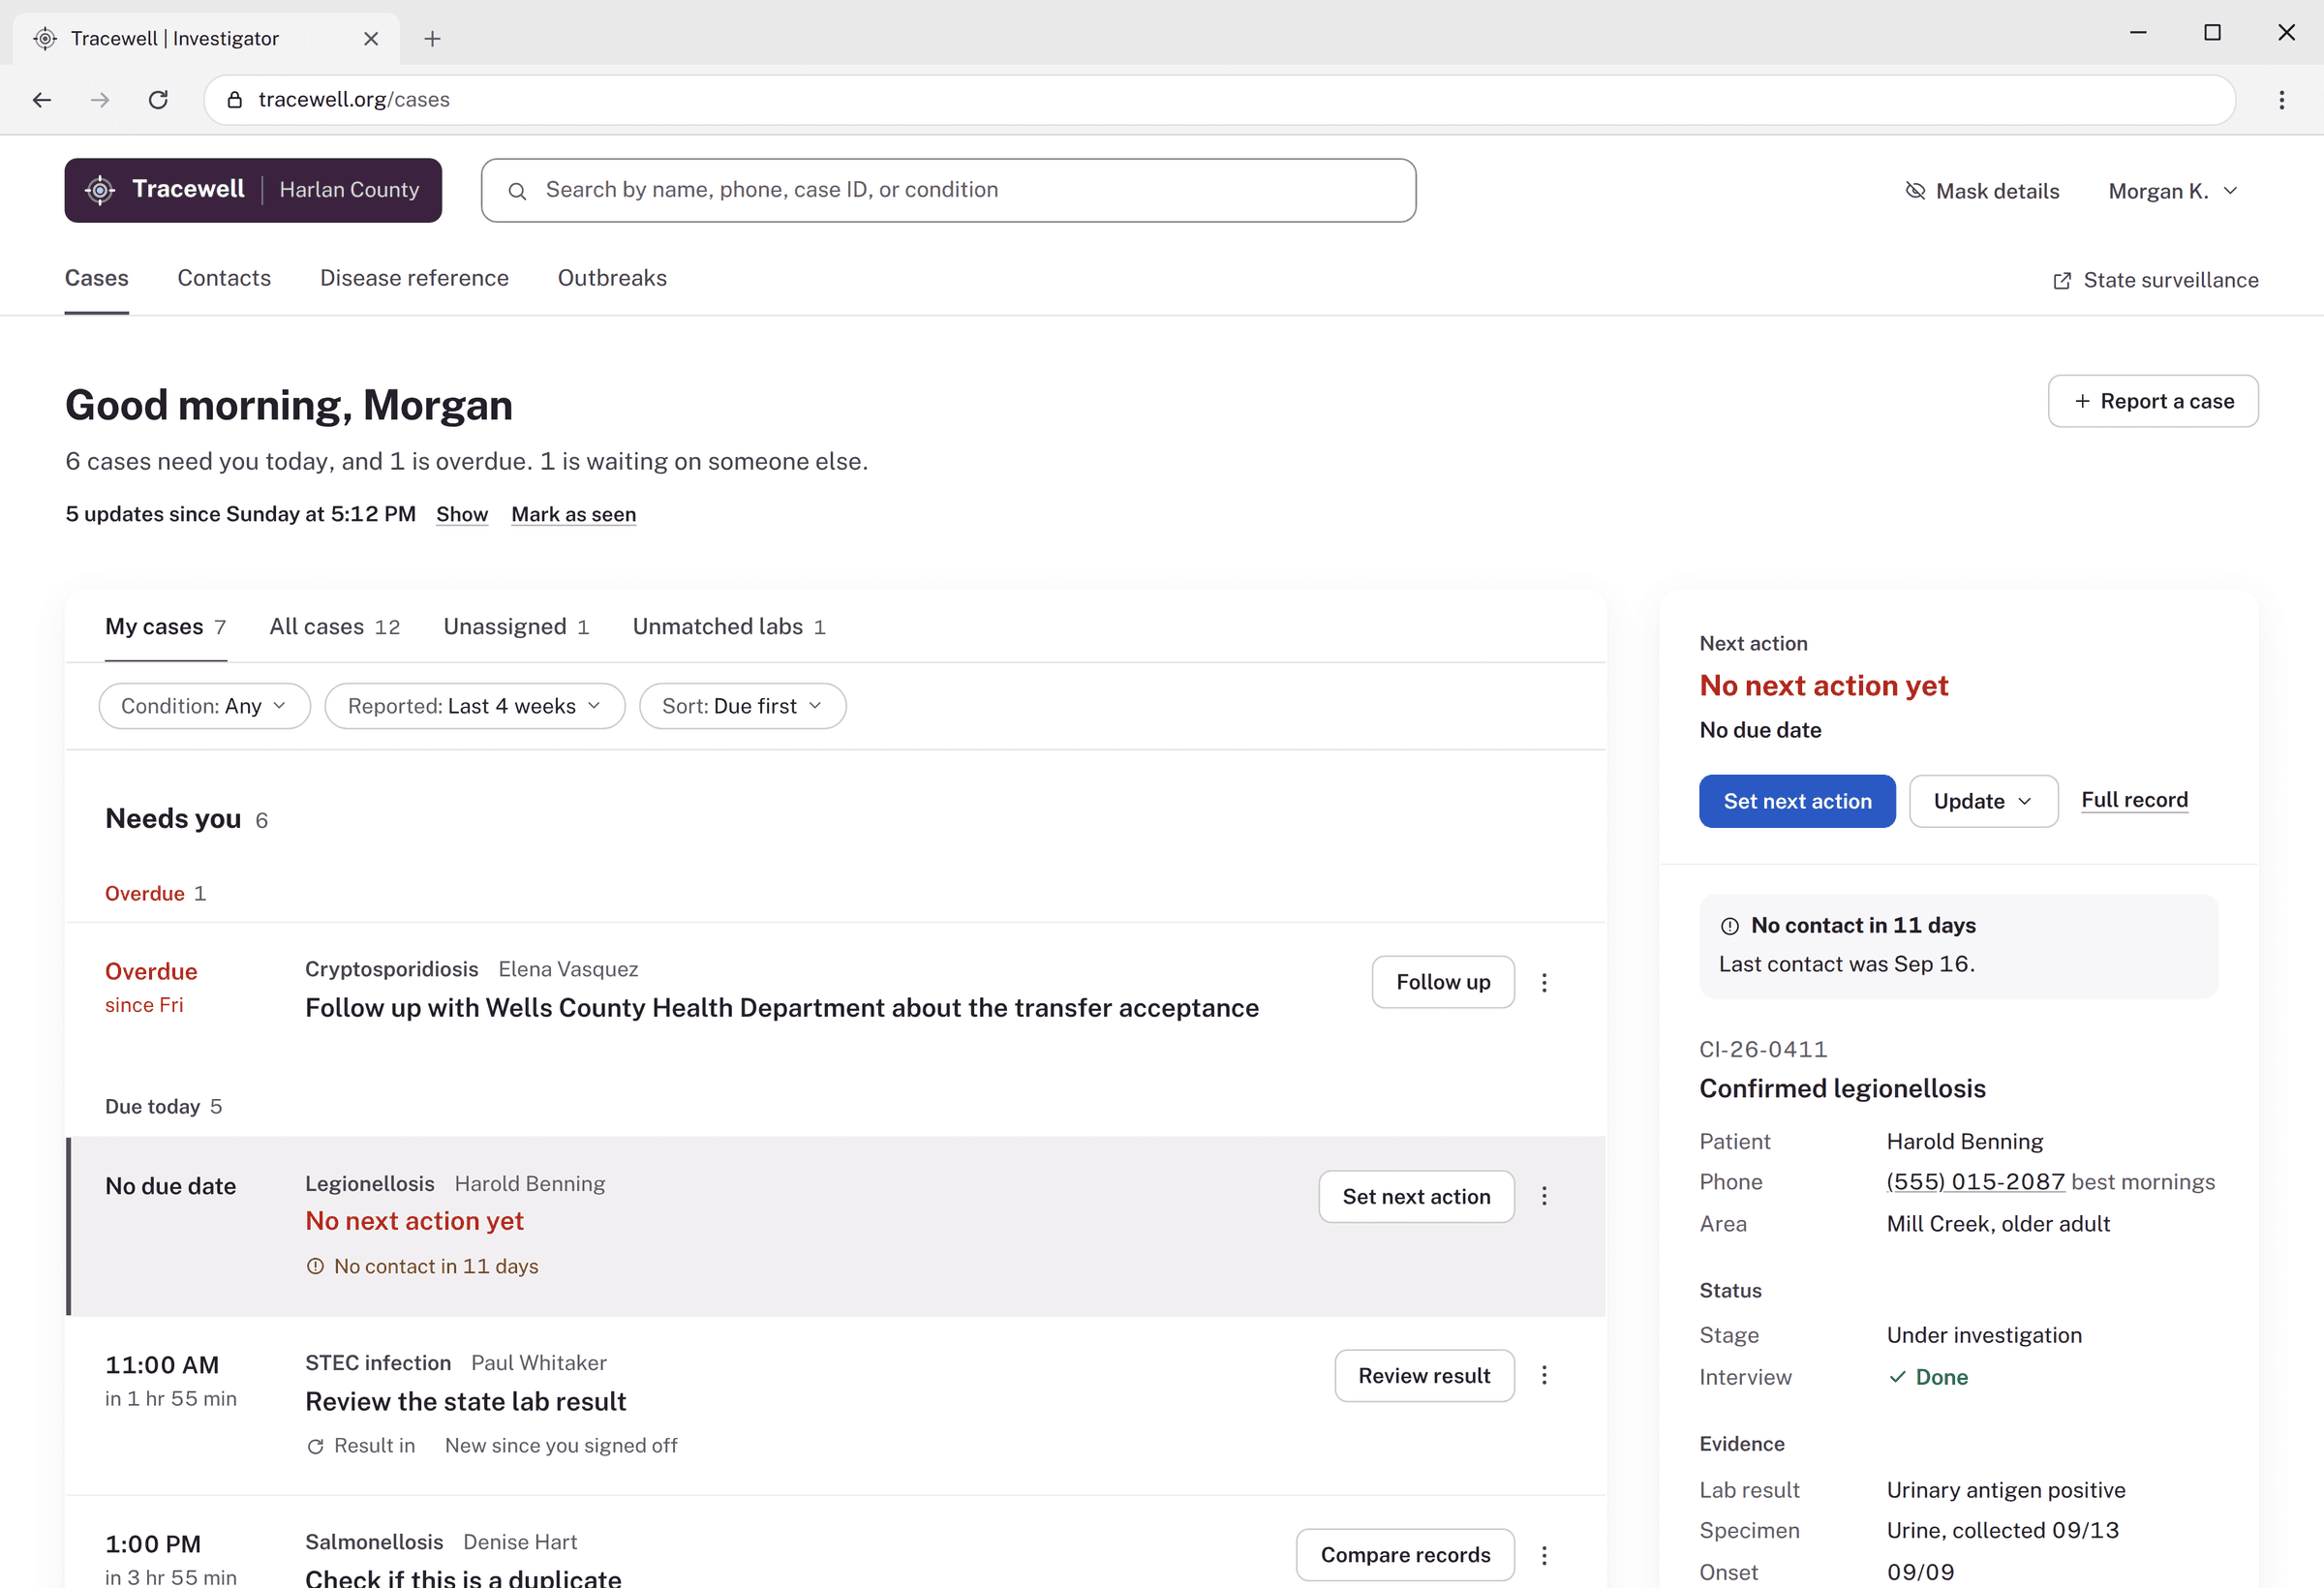Open the State surveillance external link
The image size is (2324, 1588).
[2155, 280]
